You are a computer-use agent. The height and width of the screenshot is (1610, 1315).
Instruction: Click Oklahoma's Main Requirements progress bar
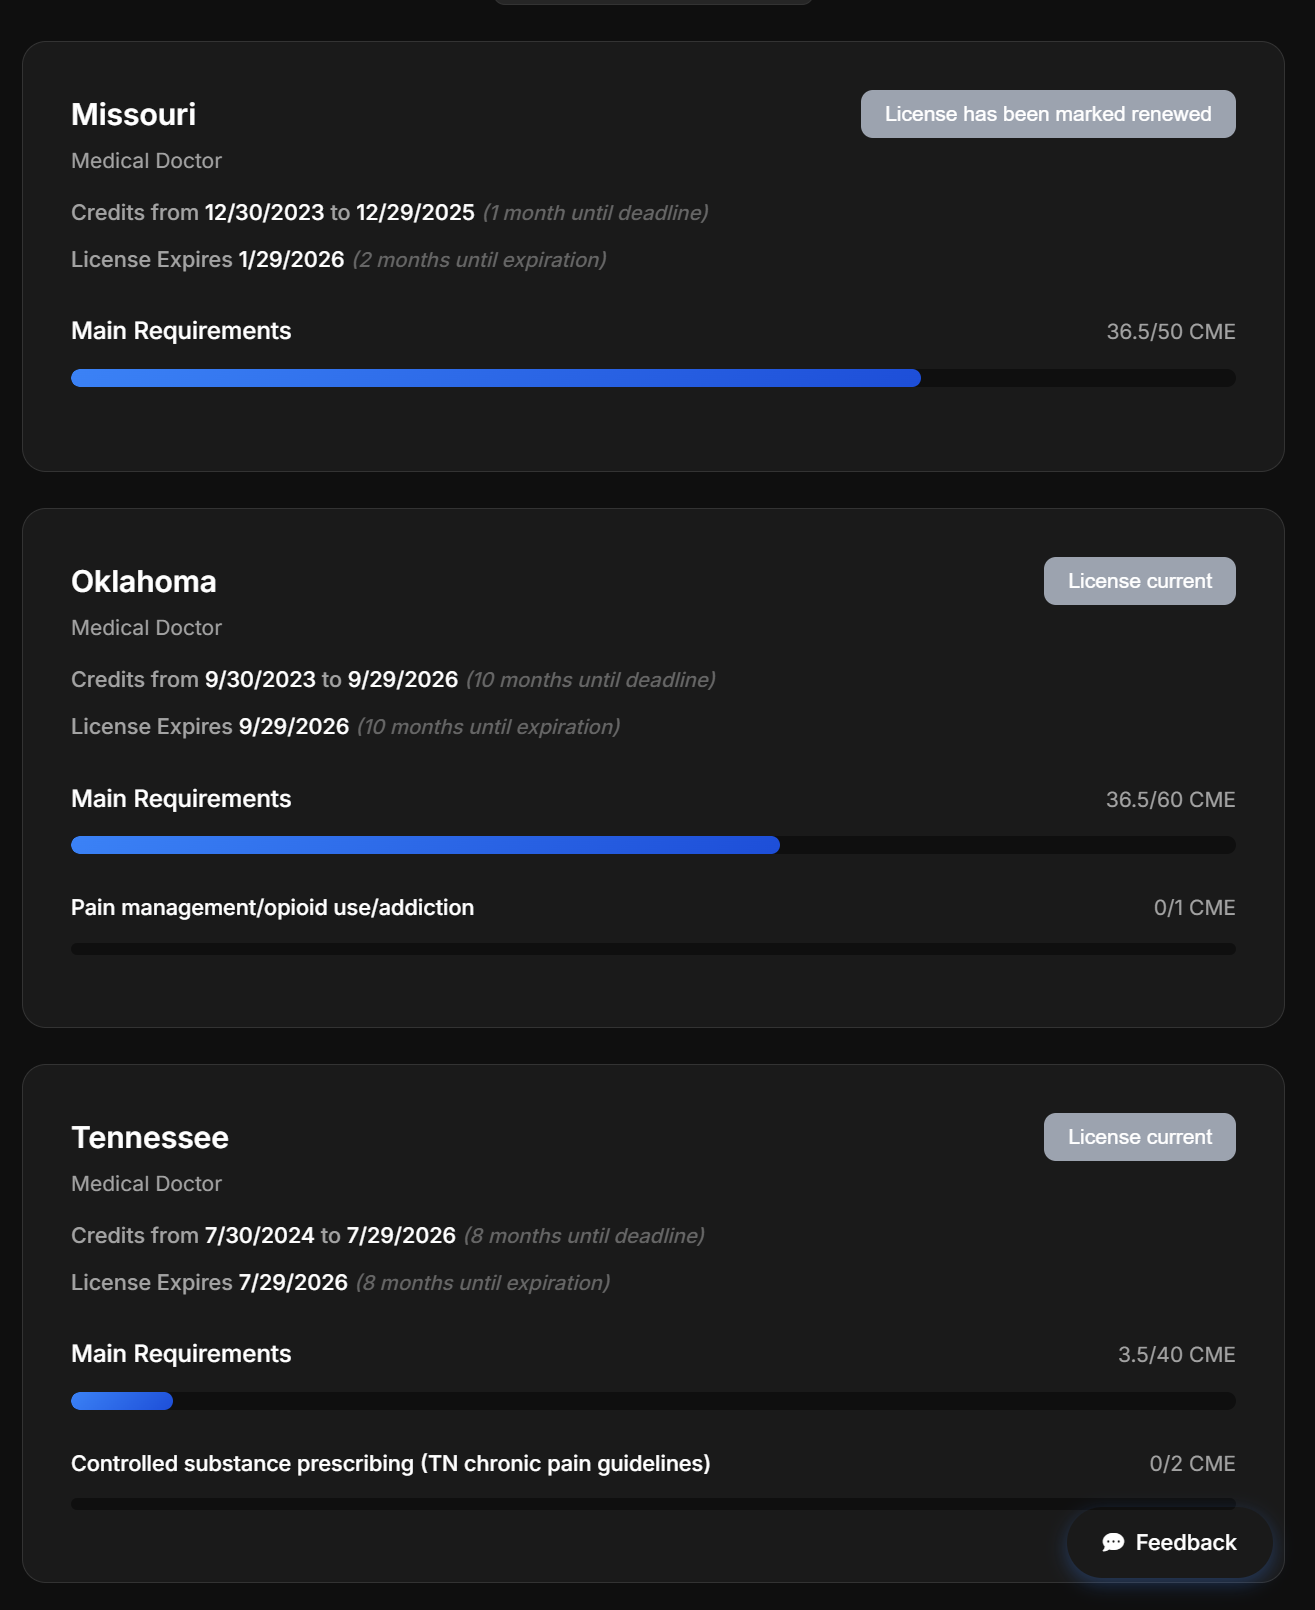[653, 845]
